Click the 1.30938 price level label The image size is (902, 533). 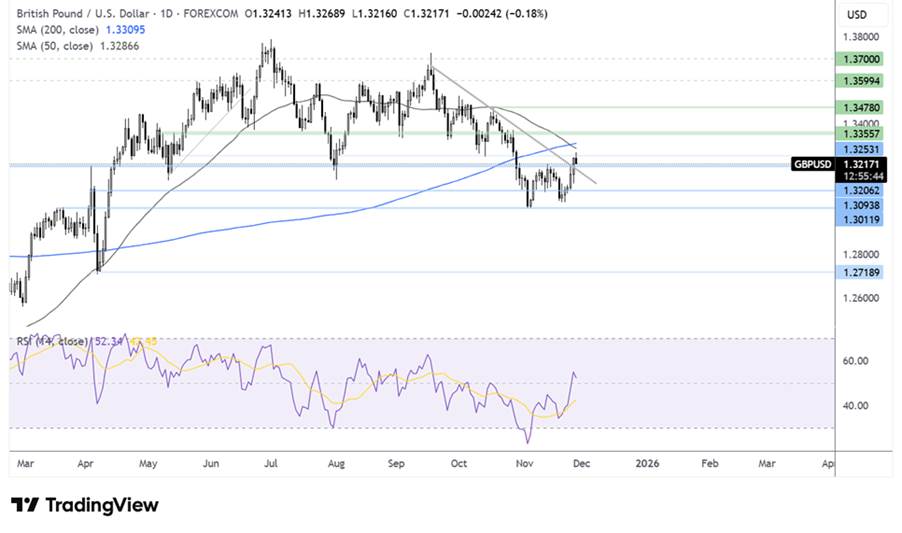pyautogui.click(x=862, y=205)
